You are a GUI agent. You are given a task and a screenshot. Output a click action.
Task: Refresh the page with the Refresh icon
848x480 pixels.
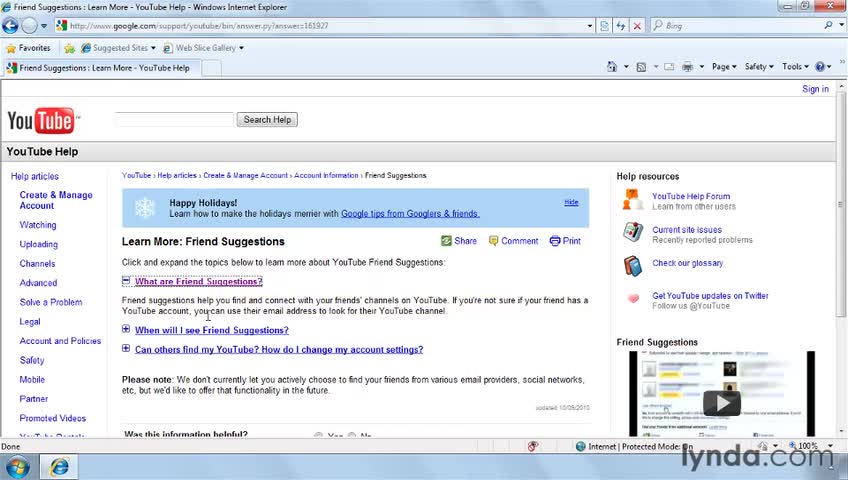pos(621,25)
